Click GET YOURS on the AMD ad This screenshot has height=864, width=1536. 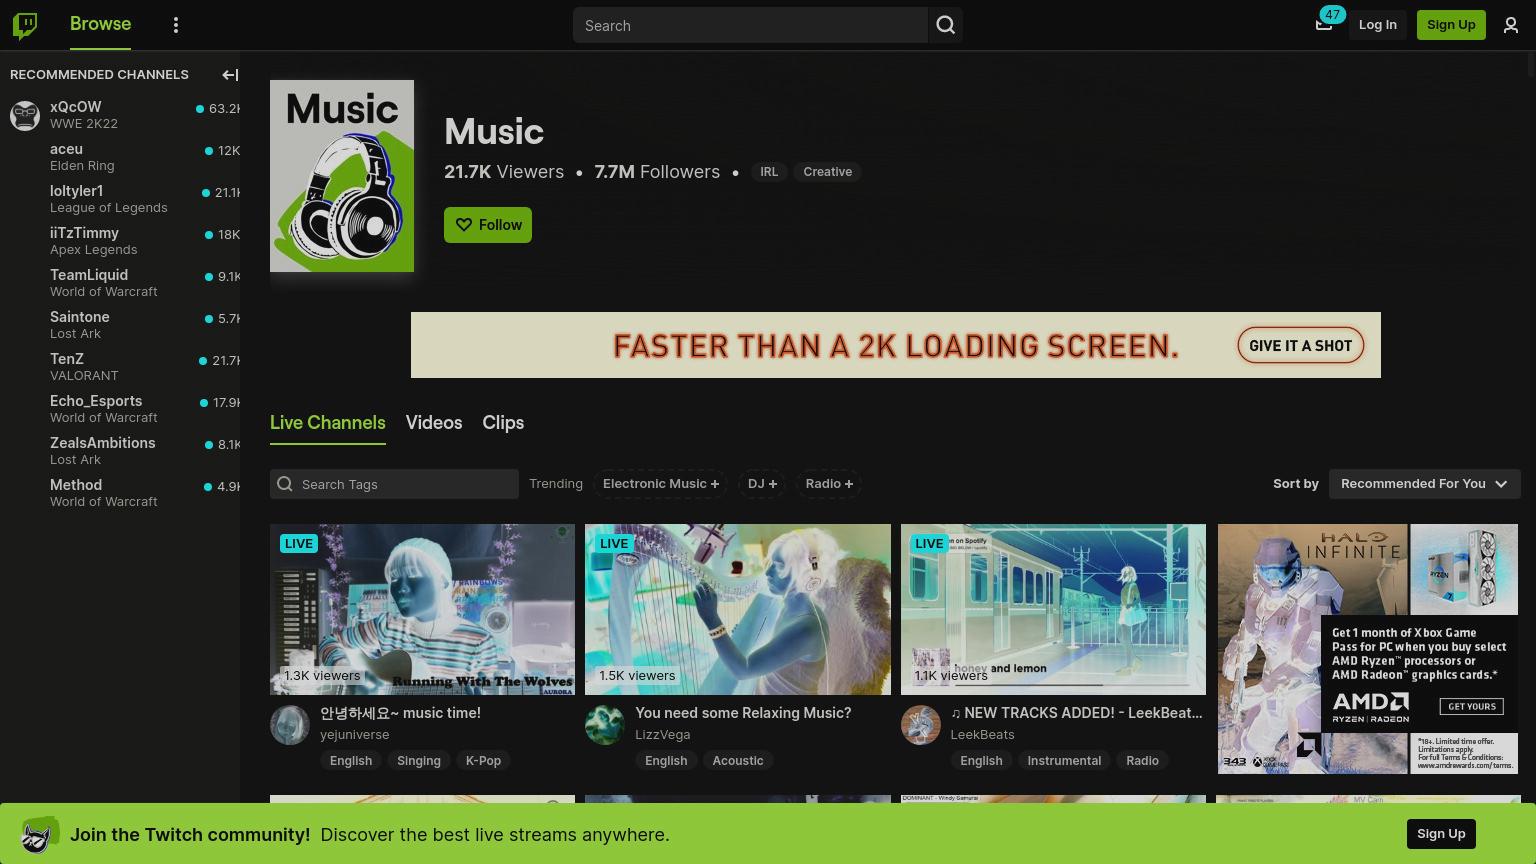click(x=1471, y=706)
